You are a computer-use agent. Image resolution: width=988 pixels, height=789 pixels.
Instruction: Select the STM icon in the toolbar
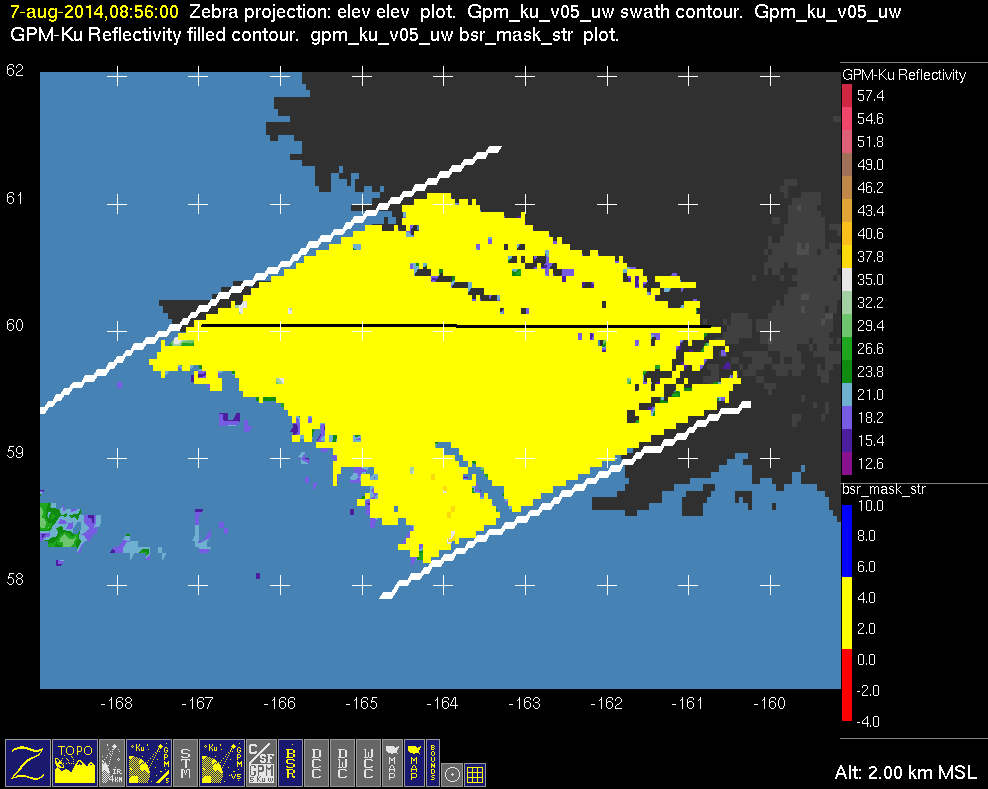(x=185, y=762)
